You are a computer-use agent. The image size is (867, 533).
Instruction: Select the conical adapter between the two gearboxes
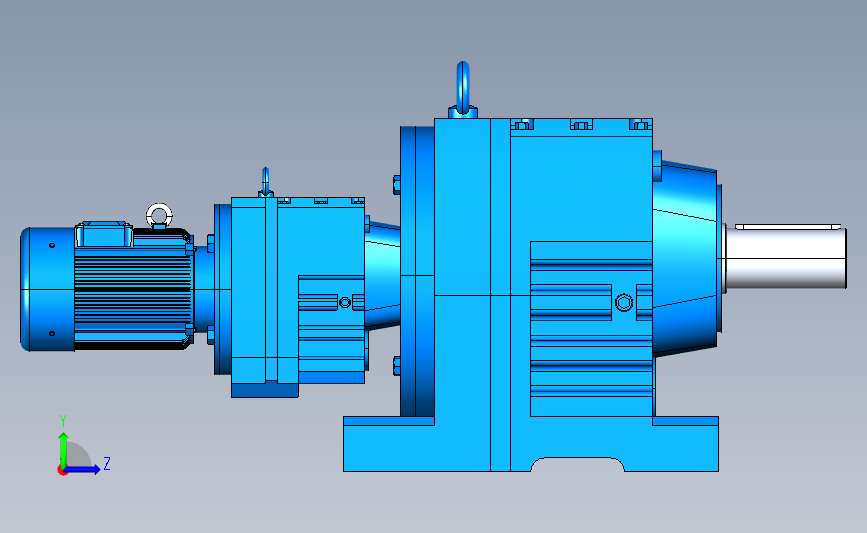pyautogui.click(x=383, y=275)
